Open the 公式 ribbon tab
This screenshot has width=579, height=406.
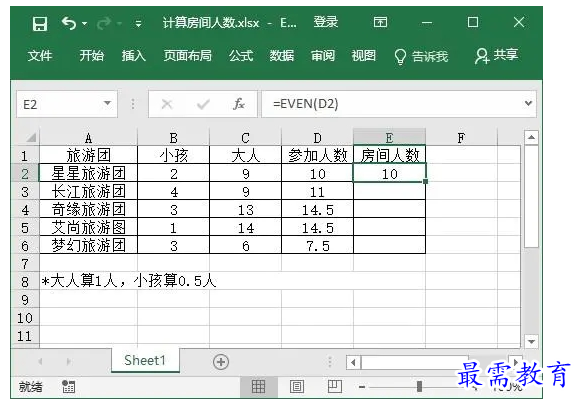[x=241, y=56]
